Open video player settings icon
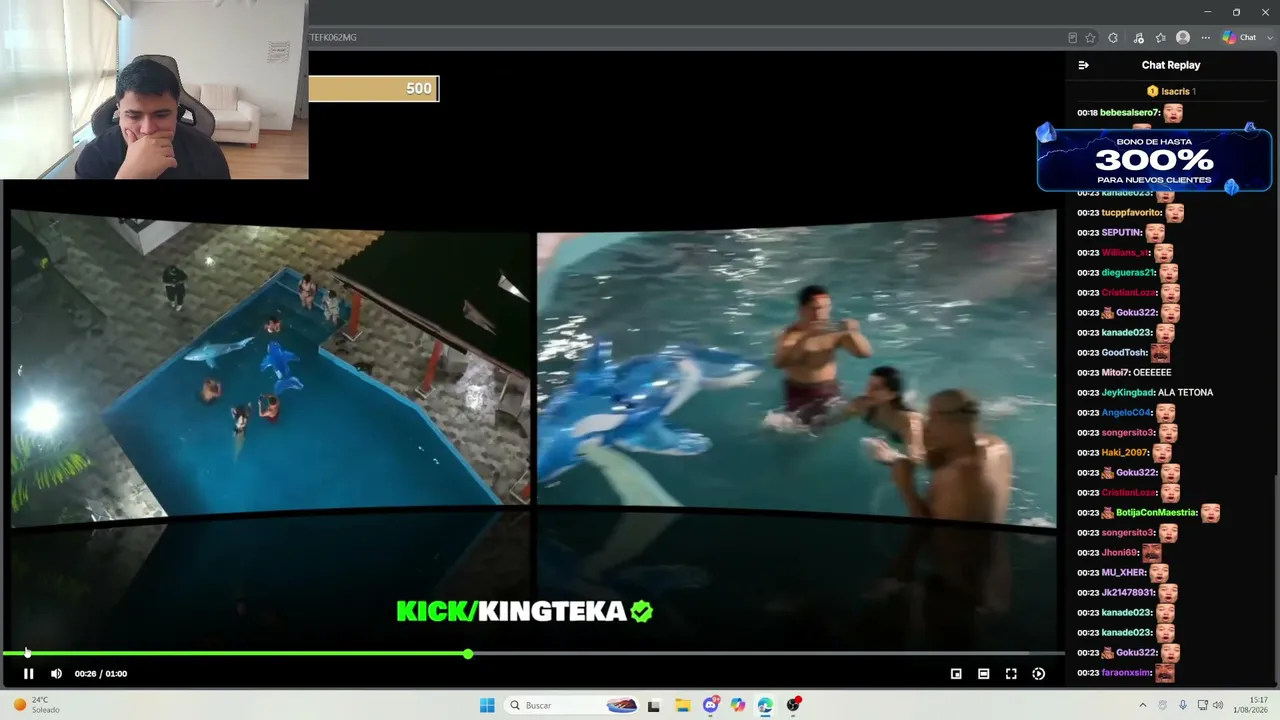 pos(1039,674)
